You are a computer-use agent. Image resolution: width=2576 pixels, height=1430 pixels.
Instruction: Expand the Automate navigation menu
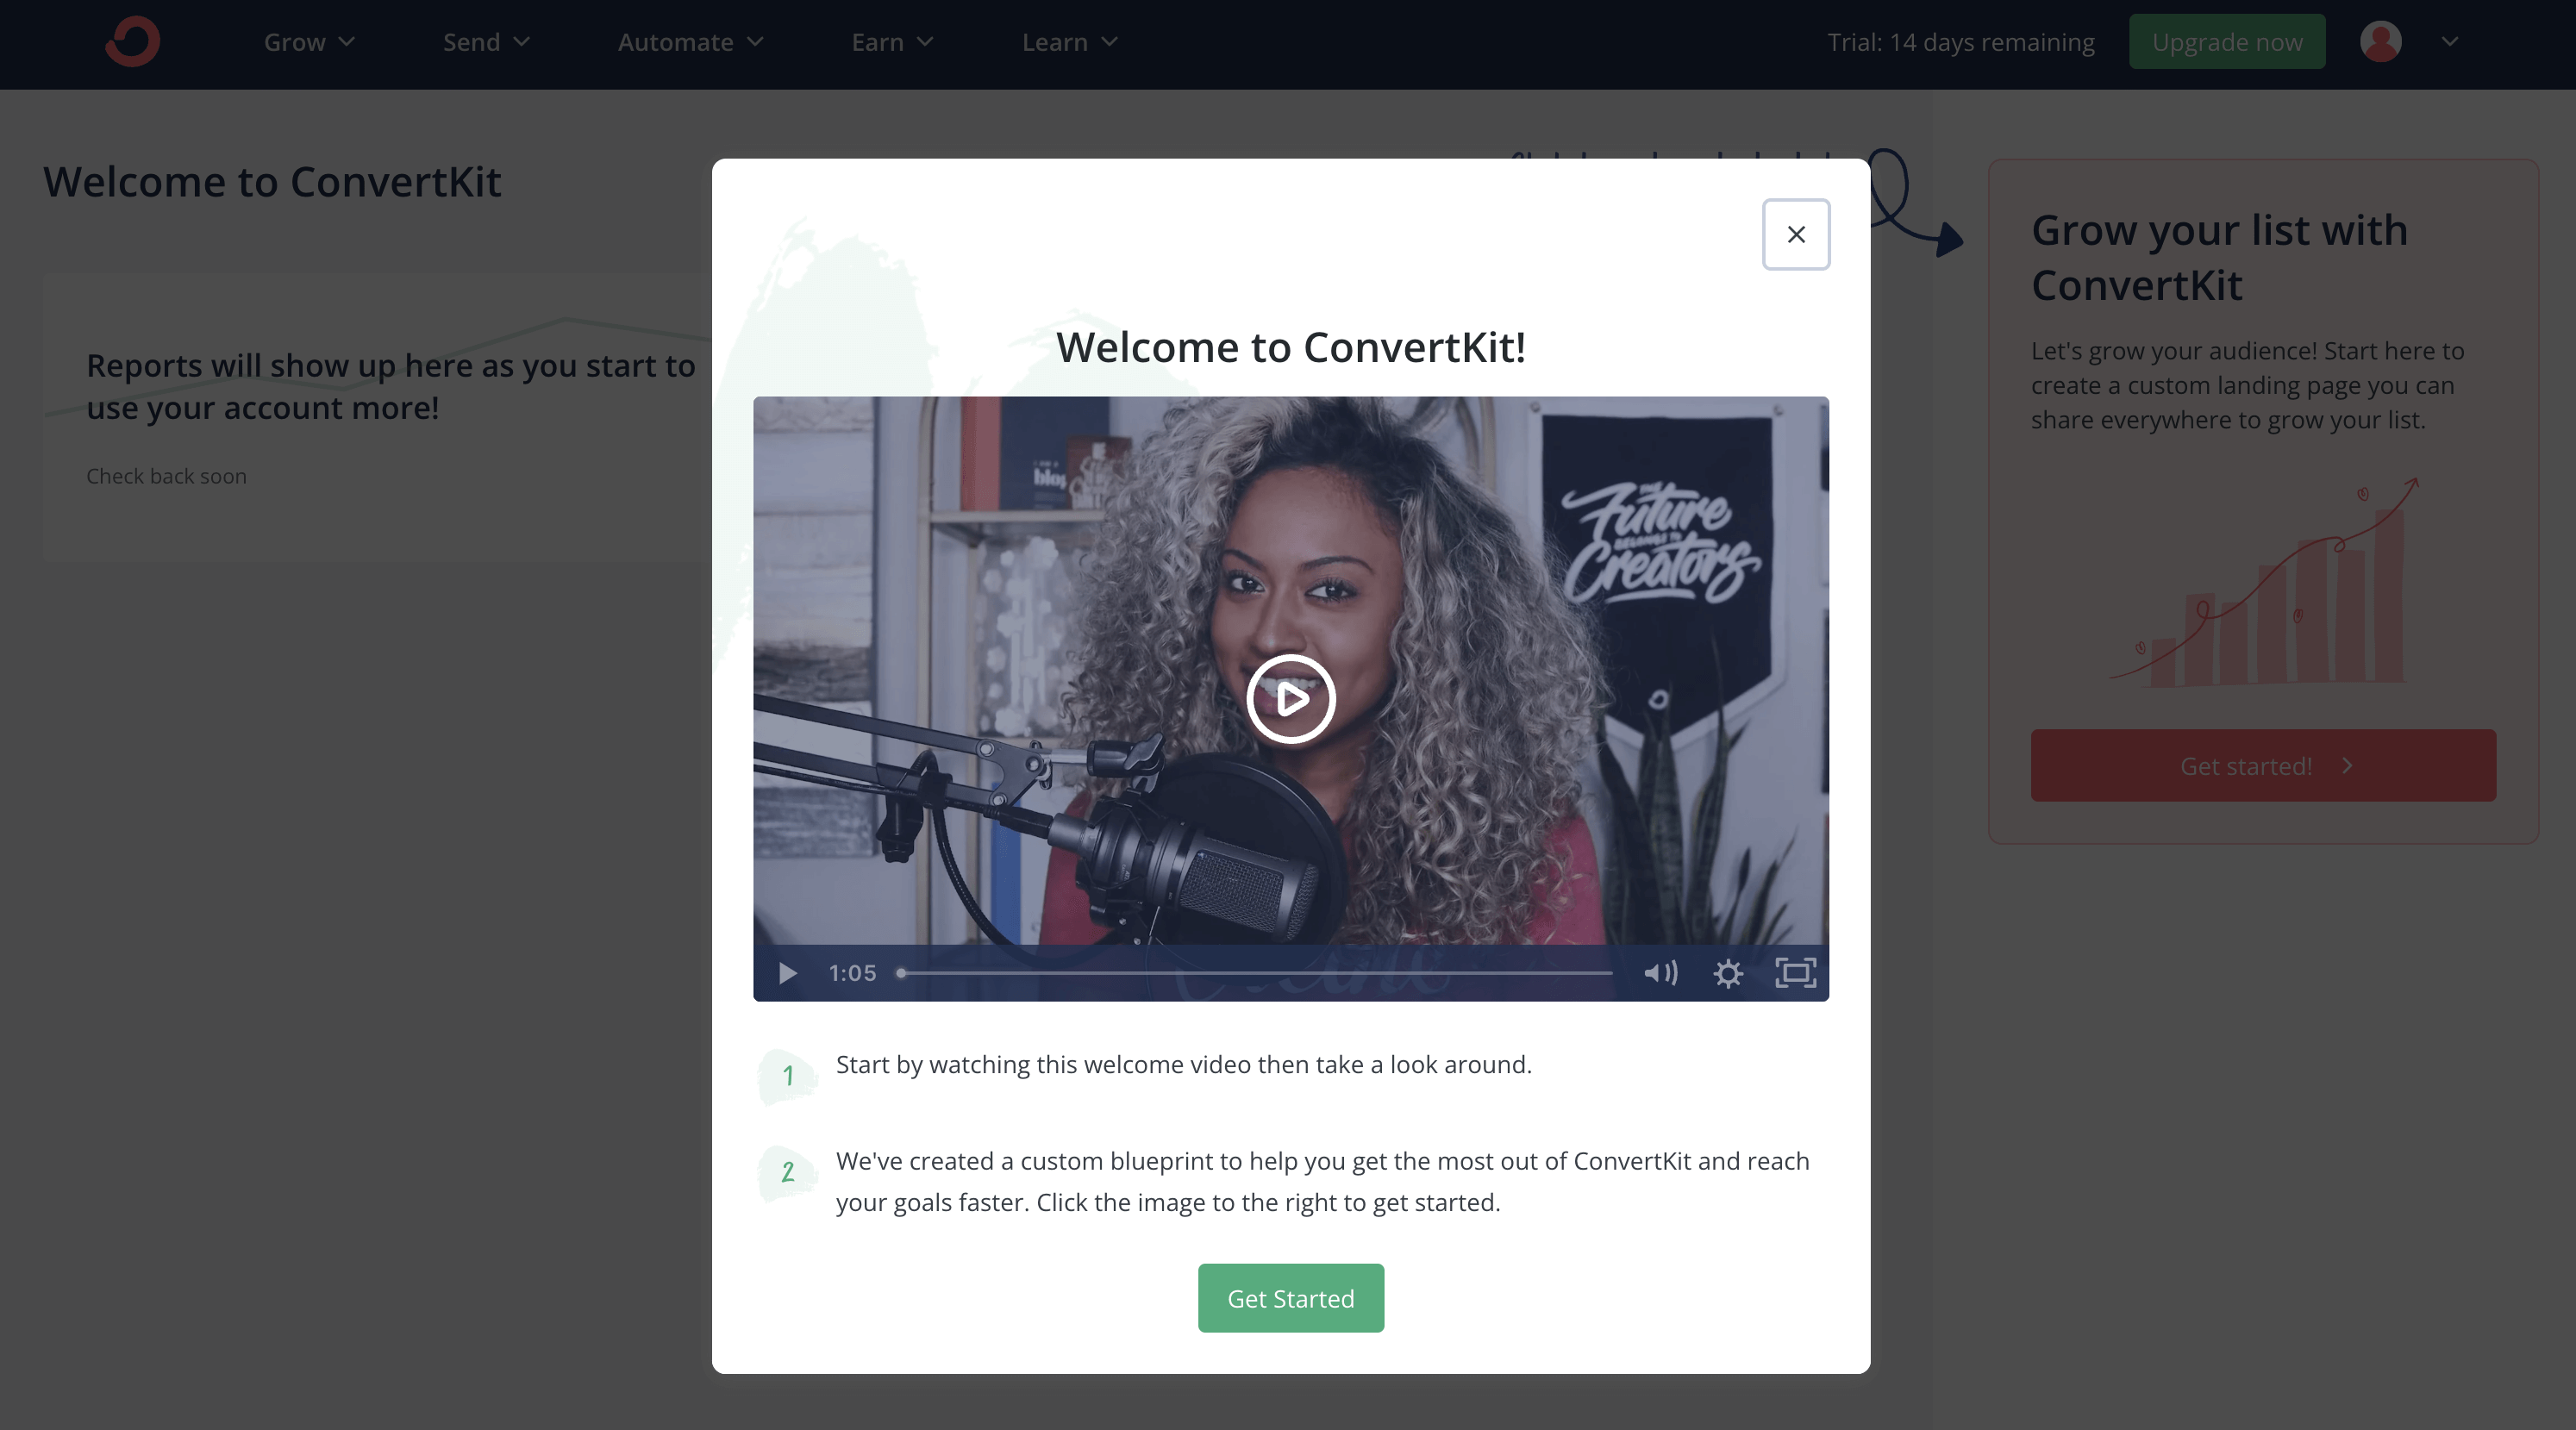[692, 41]
